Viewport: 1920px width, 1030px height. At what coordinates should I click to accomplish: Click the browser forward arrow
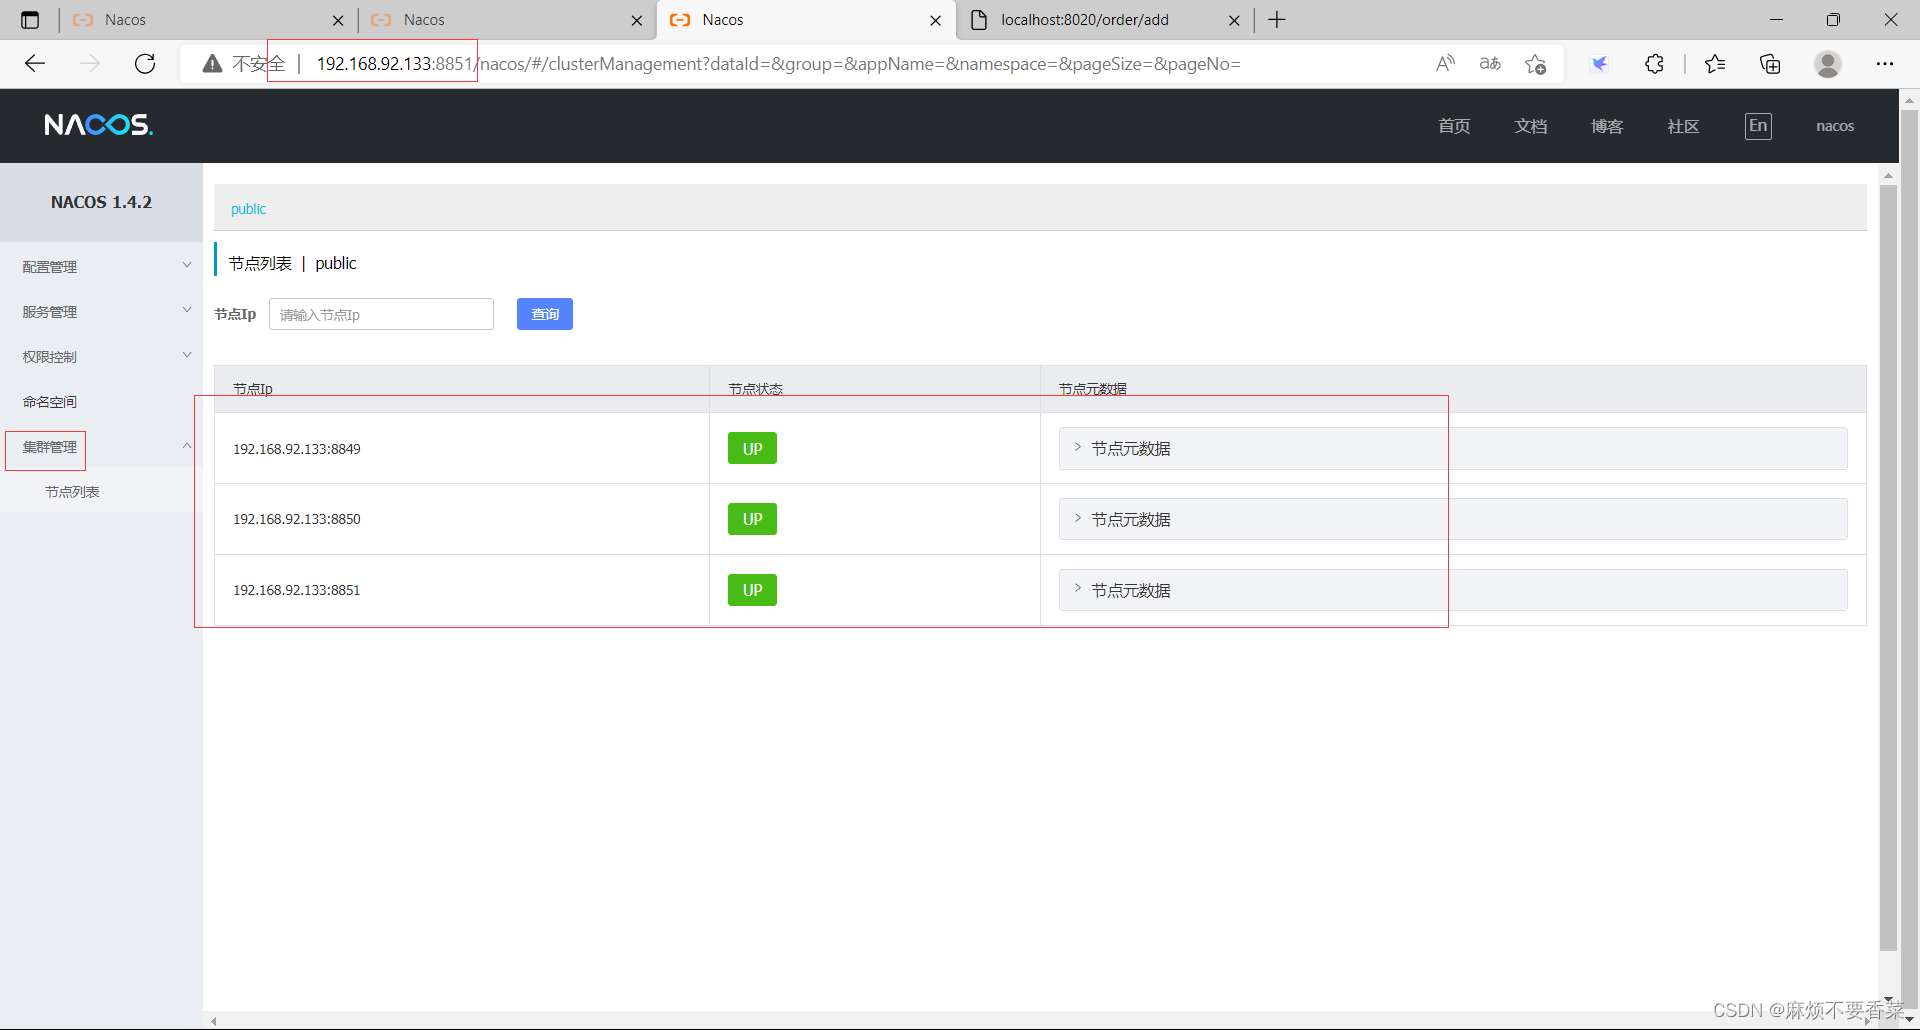click(x=90, y=64)
